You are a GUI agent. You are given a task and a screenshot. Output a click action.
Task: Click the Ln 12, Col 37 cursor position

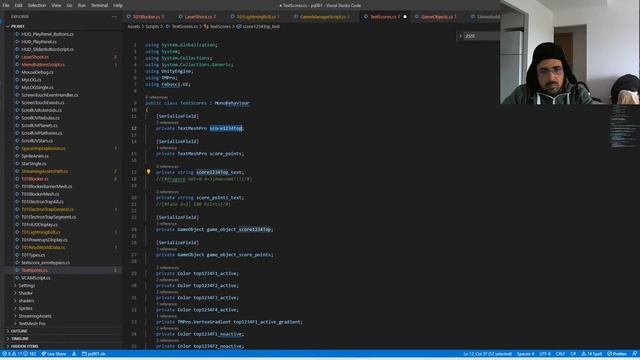(487, 354)
